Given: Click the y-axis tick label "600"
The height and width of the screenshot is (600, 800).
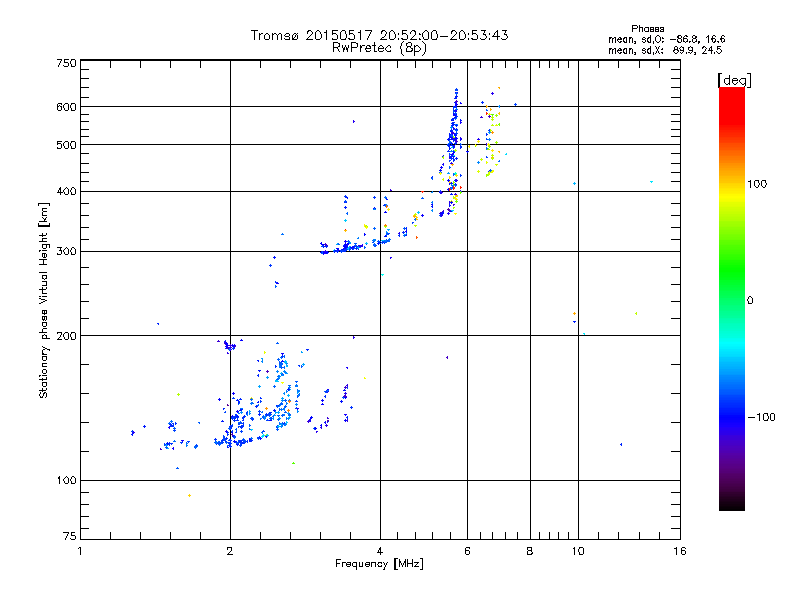Looking at the screenshot, I should tap(66, 107).
